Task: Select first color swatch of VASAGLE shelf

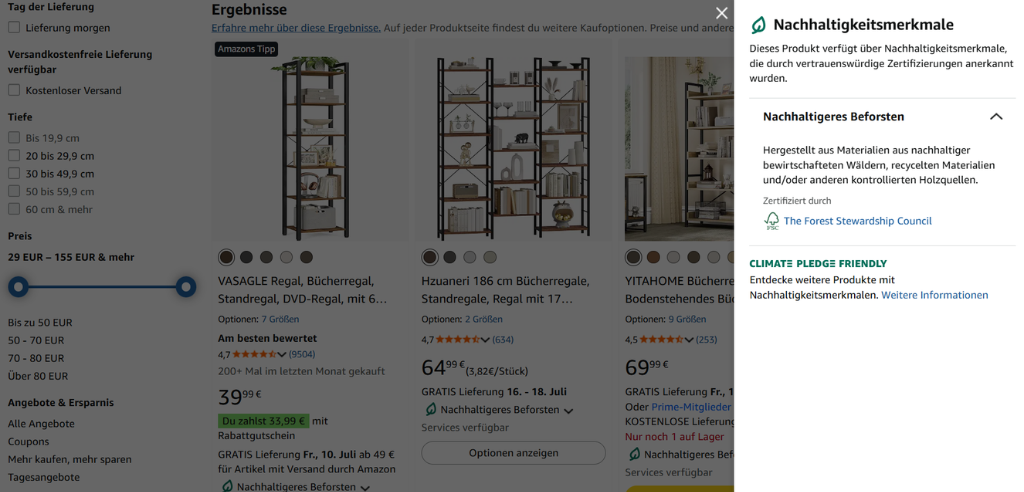Action: [x=226, y=257]
